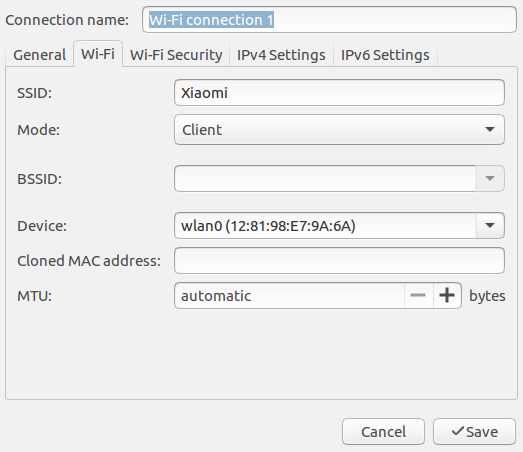Screen dimensions: 523x452
Task: Click the checkmark icon on Save
Action: coord(458,431)
